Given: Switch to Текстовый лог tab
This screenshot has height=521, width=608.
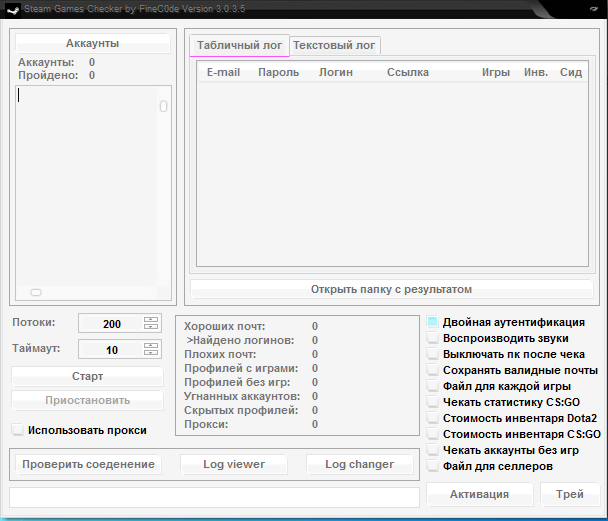Looking at the screenshot, I should 334,46.
